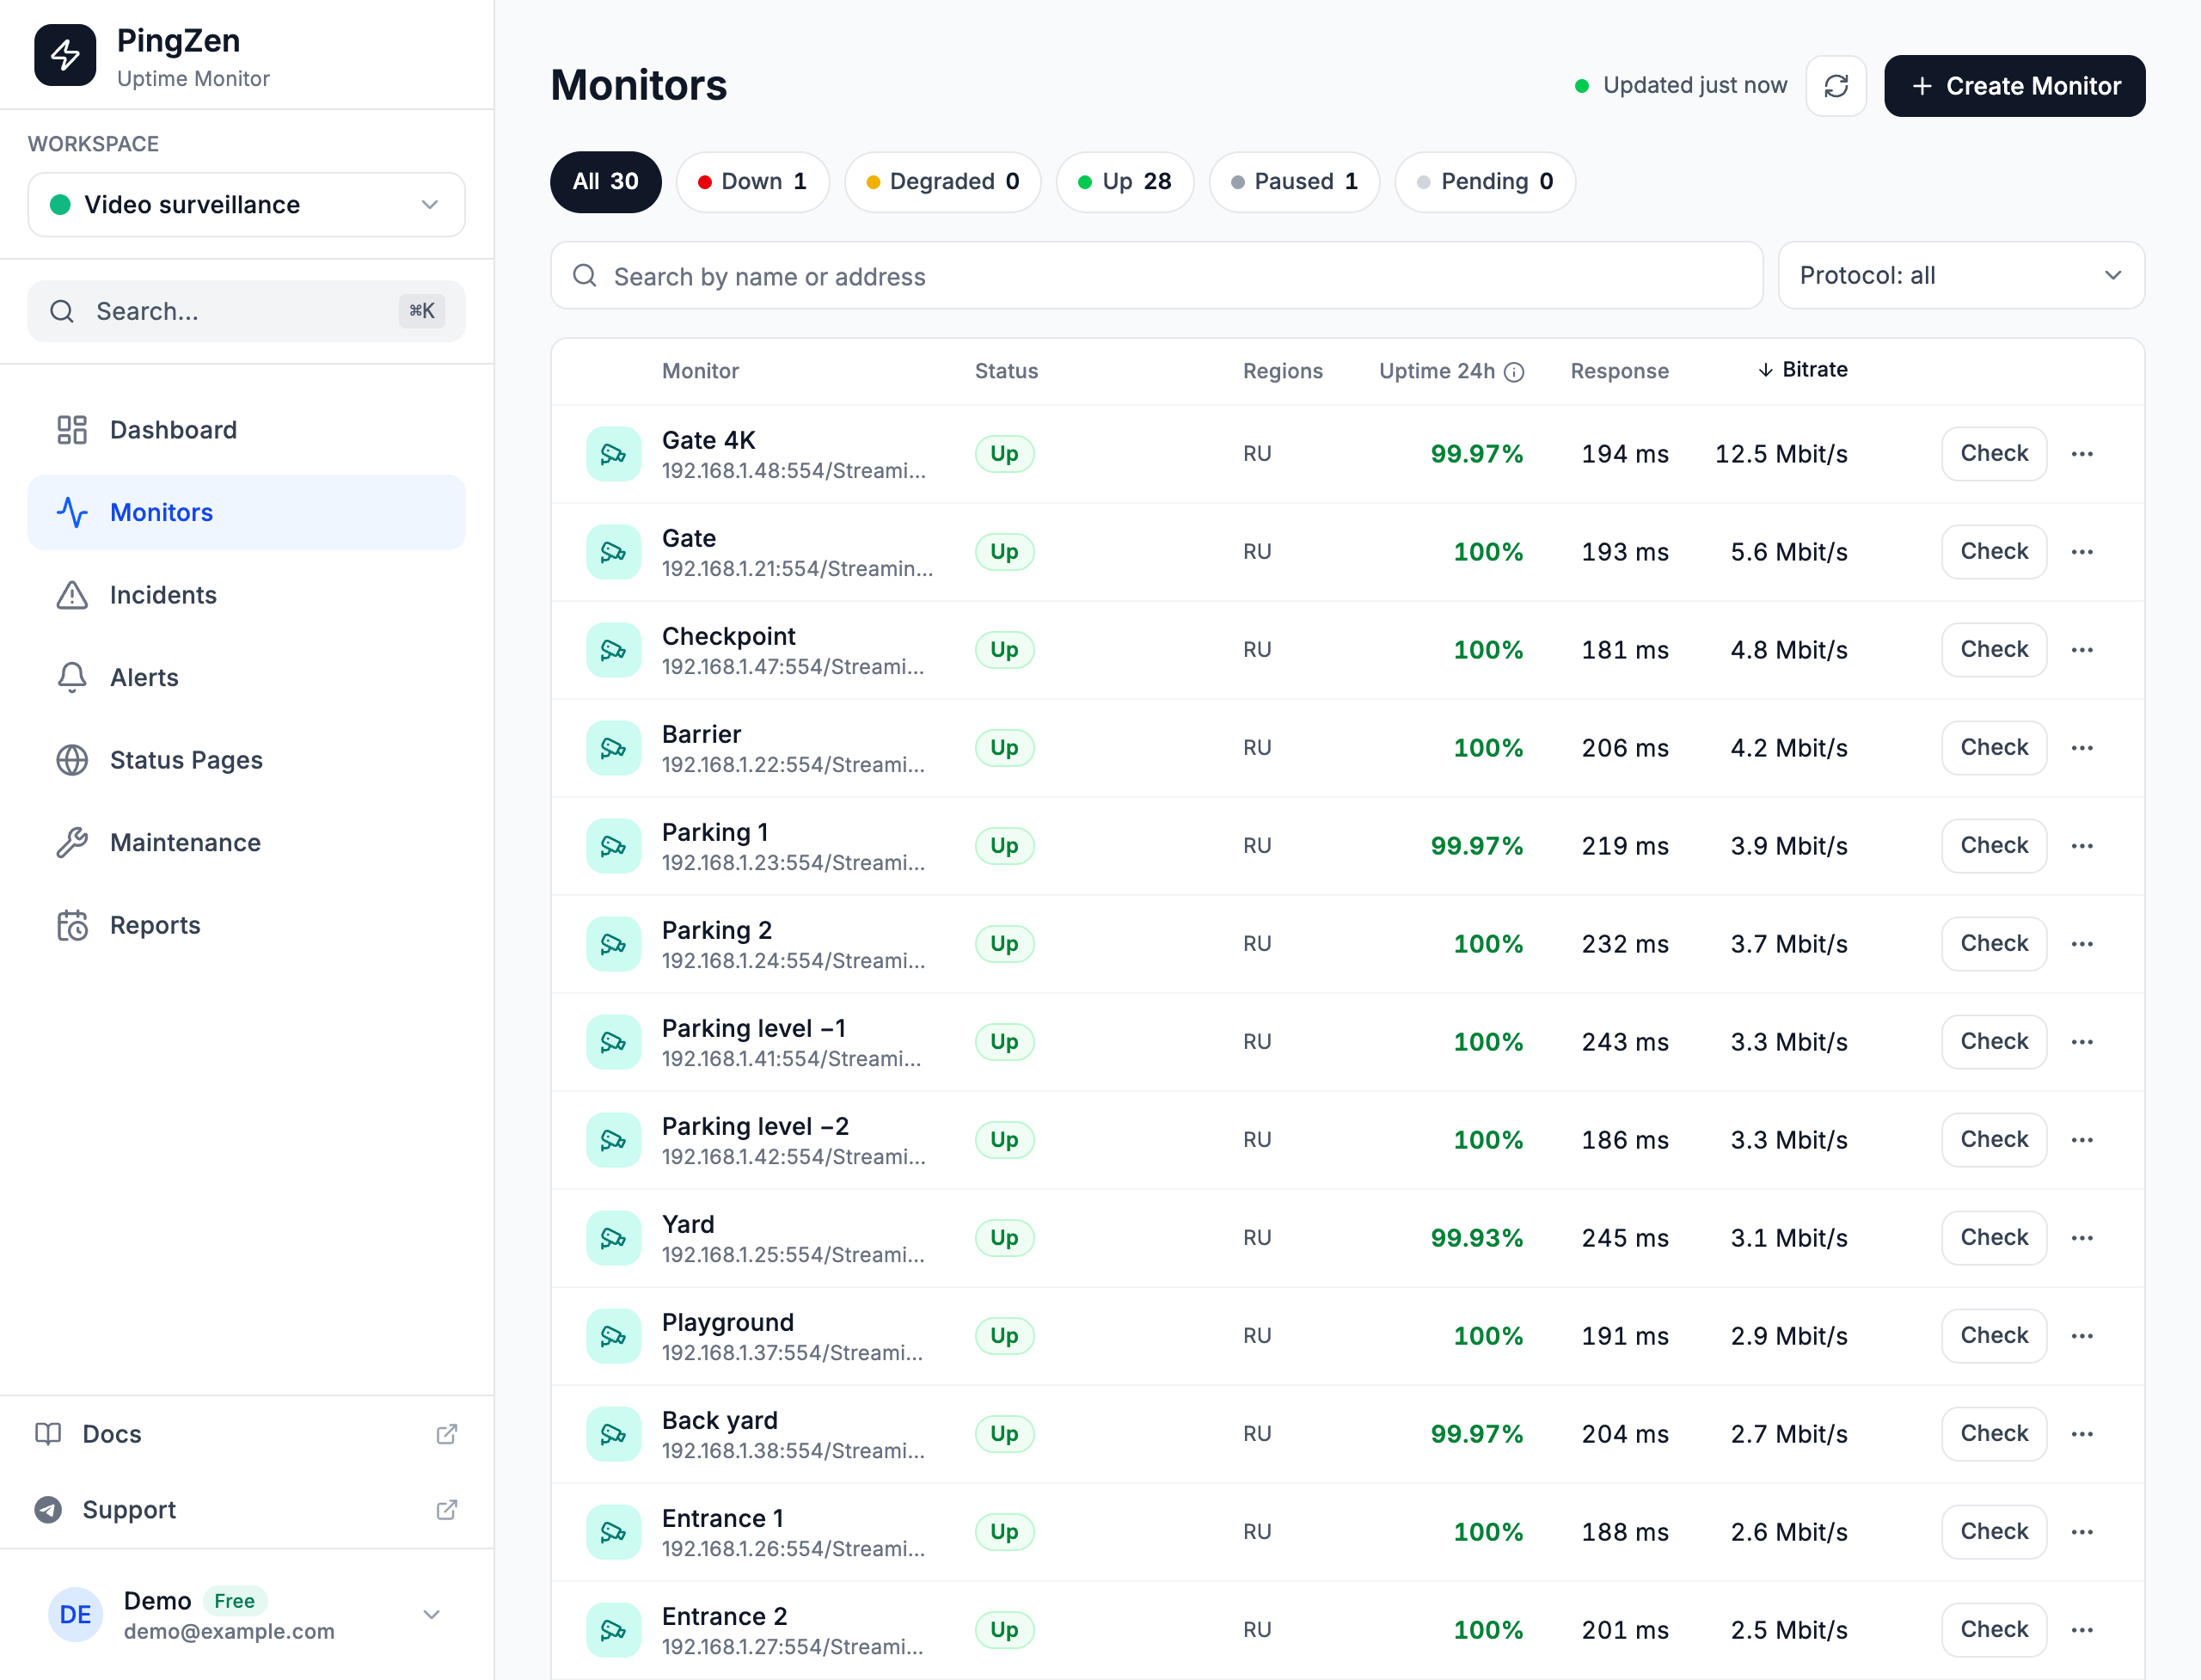Screen dimensions: 2201x1680
Task: Sort by the Bitrate column header
Action: pos(1803,370)
